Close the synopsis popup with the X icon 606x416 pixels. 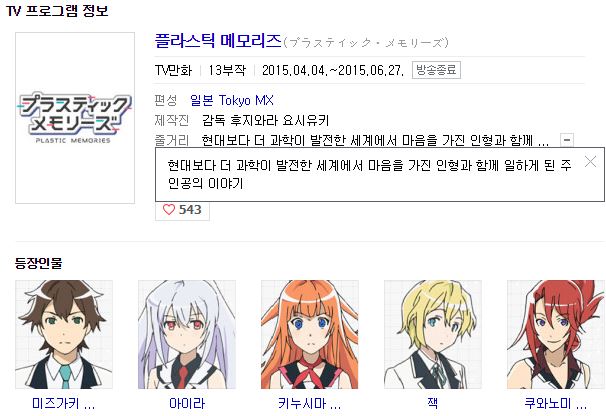(590, 162)
